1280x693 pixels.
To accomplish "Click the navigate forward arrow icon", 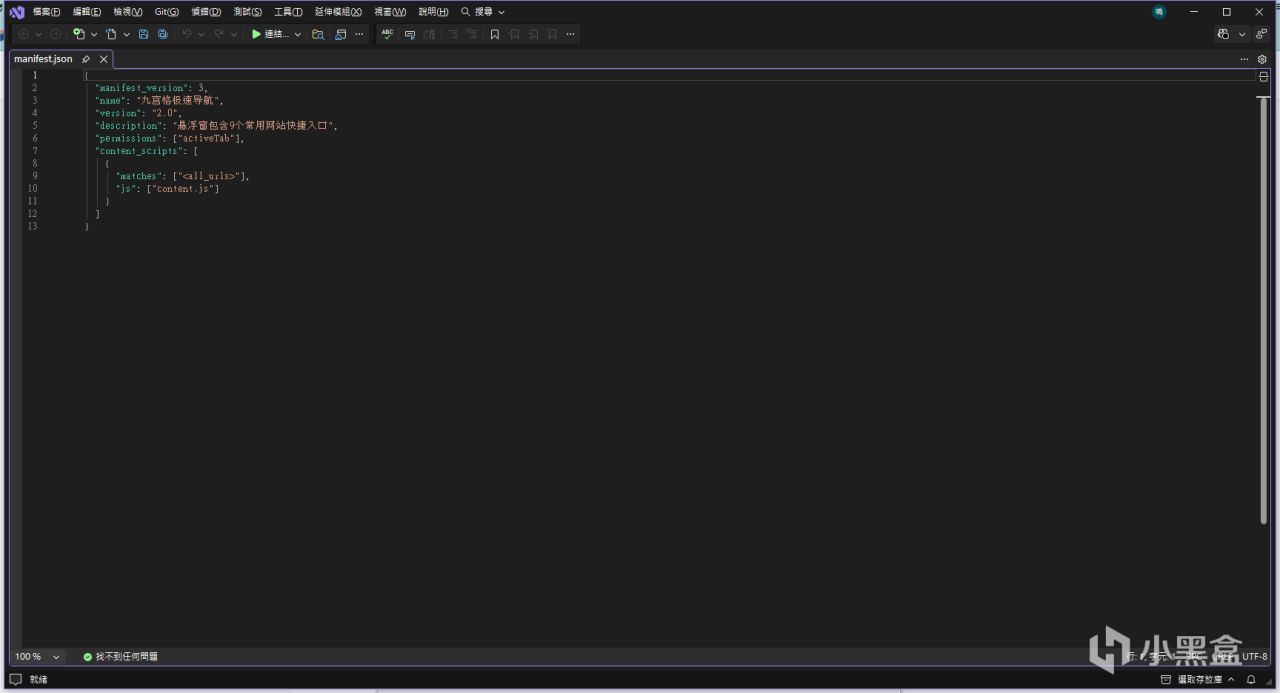I will pos(55,34).
